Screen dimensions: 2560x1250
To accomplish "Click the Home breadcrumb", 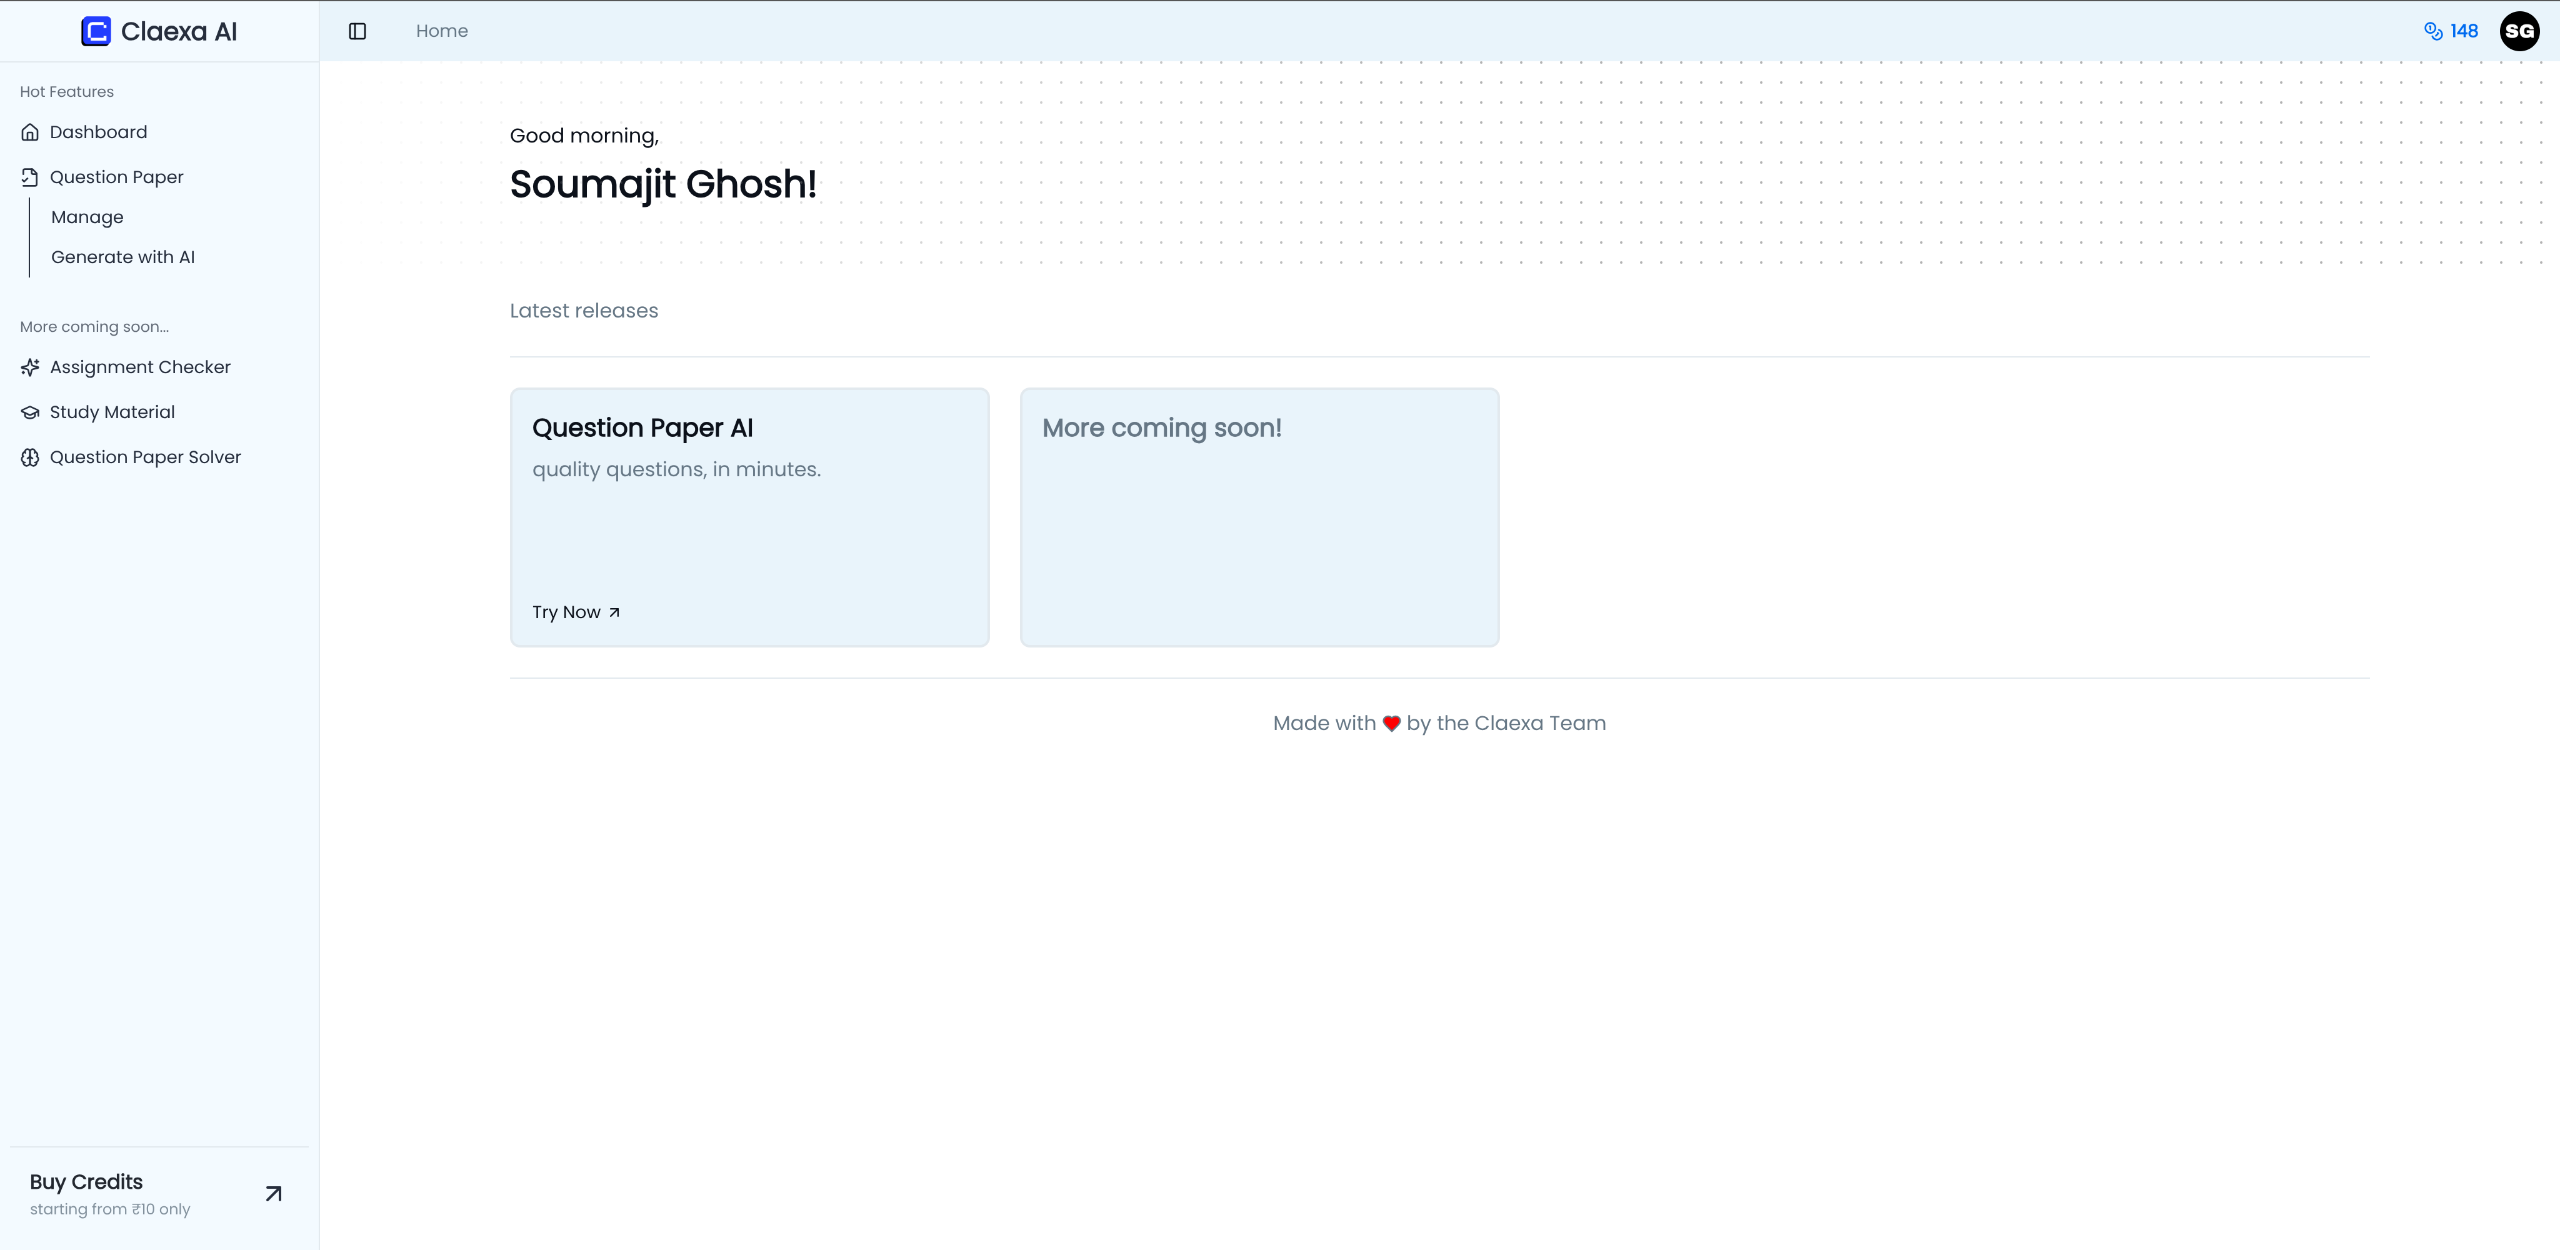I will [441, 31].
